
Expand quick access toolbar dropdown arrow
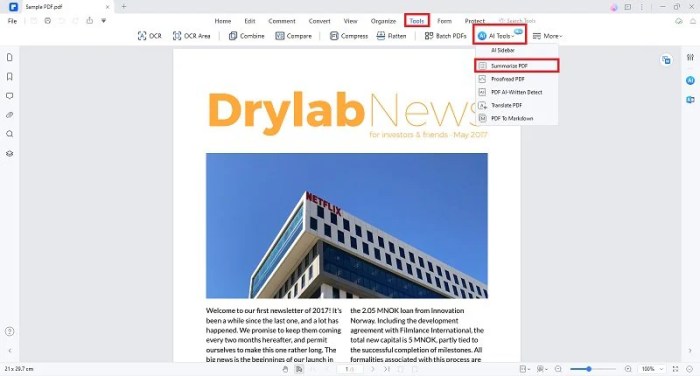[104, 21]
